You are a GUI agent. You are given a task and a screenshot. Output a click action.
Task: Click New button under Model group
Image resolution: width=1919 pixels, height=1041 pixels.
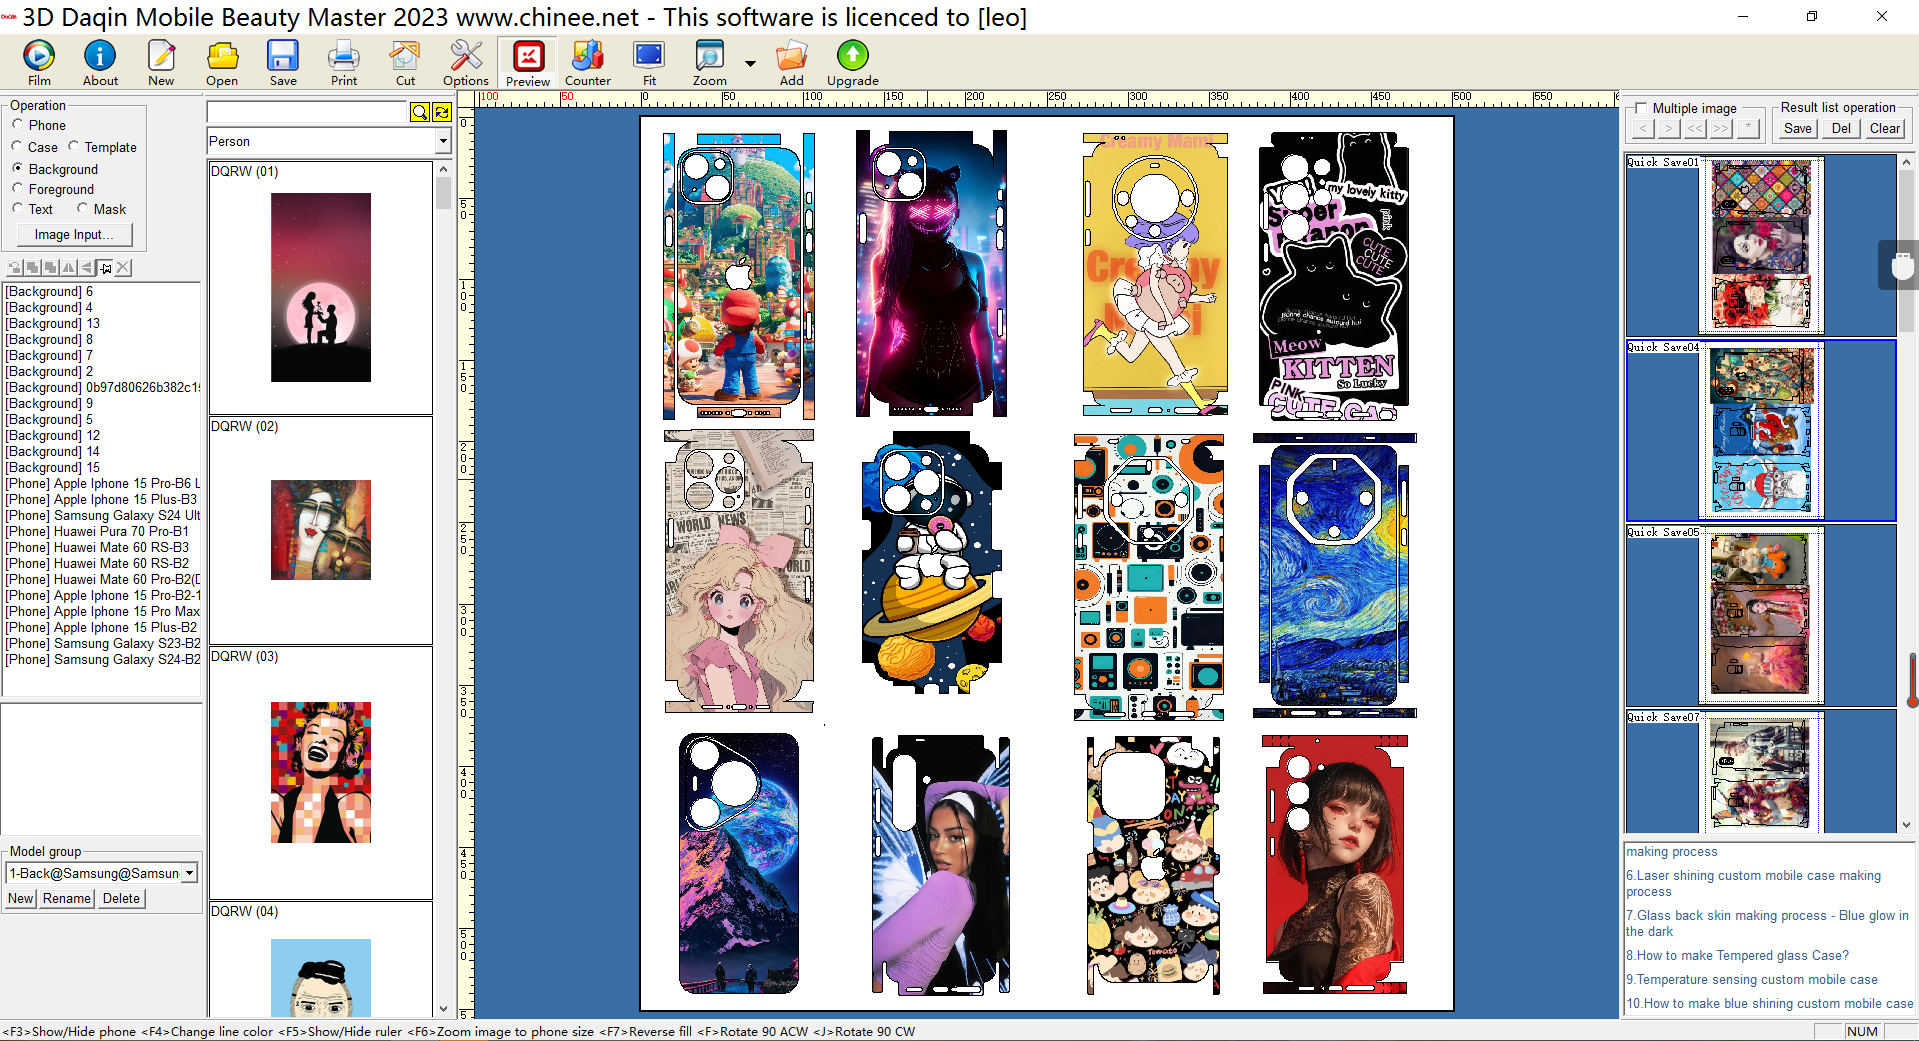click(x=21, y=899)
